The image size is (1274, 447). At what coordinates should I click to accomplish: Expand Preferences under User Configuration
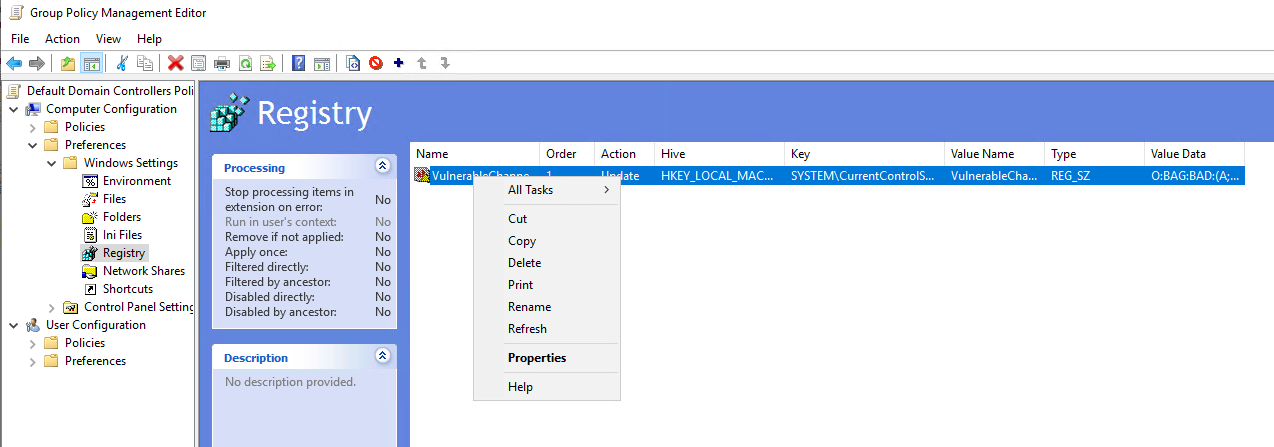pyautogui.click(x=32, y=361)
